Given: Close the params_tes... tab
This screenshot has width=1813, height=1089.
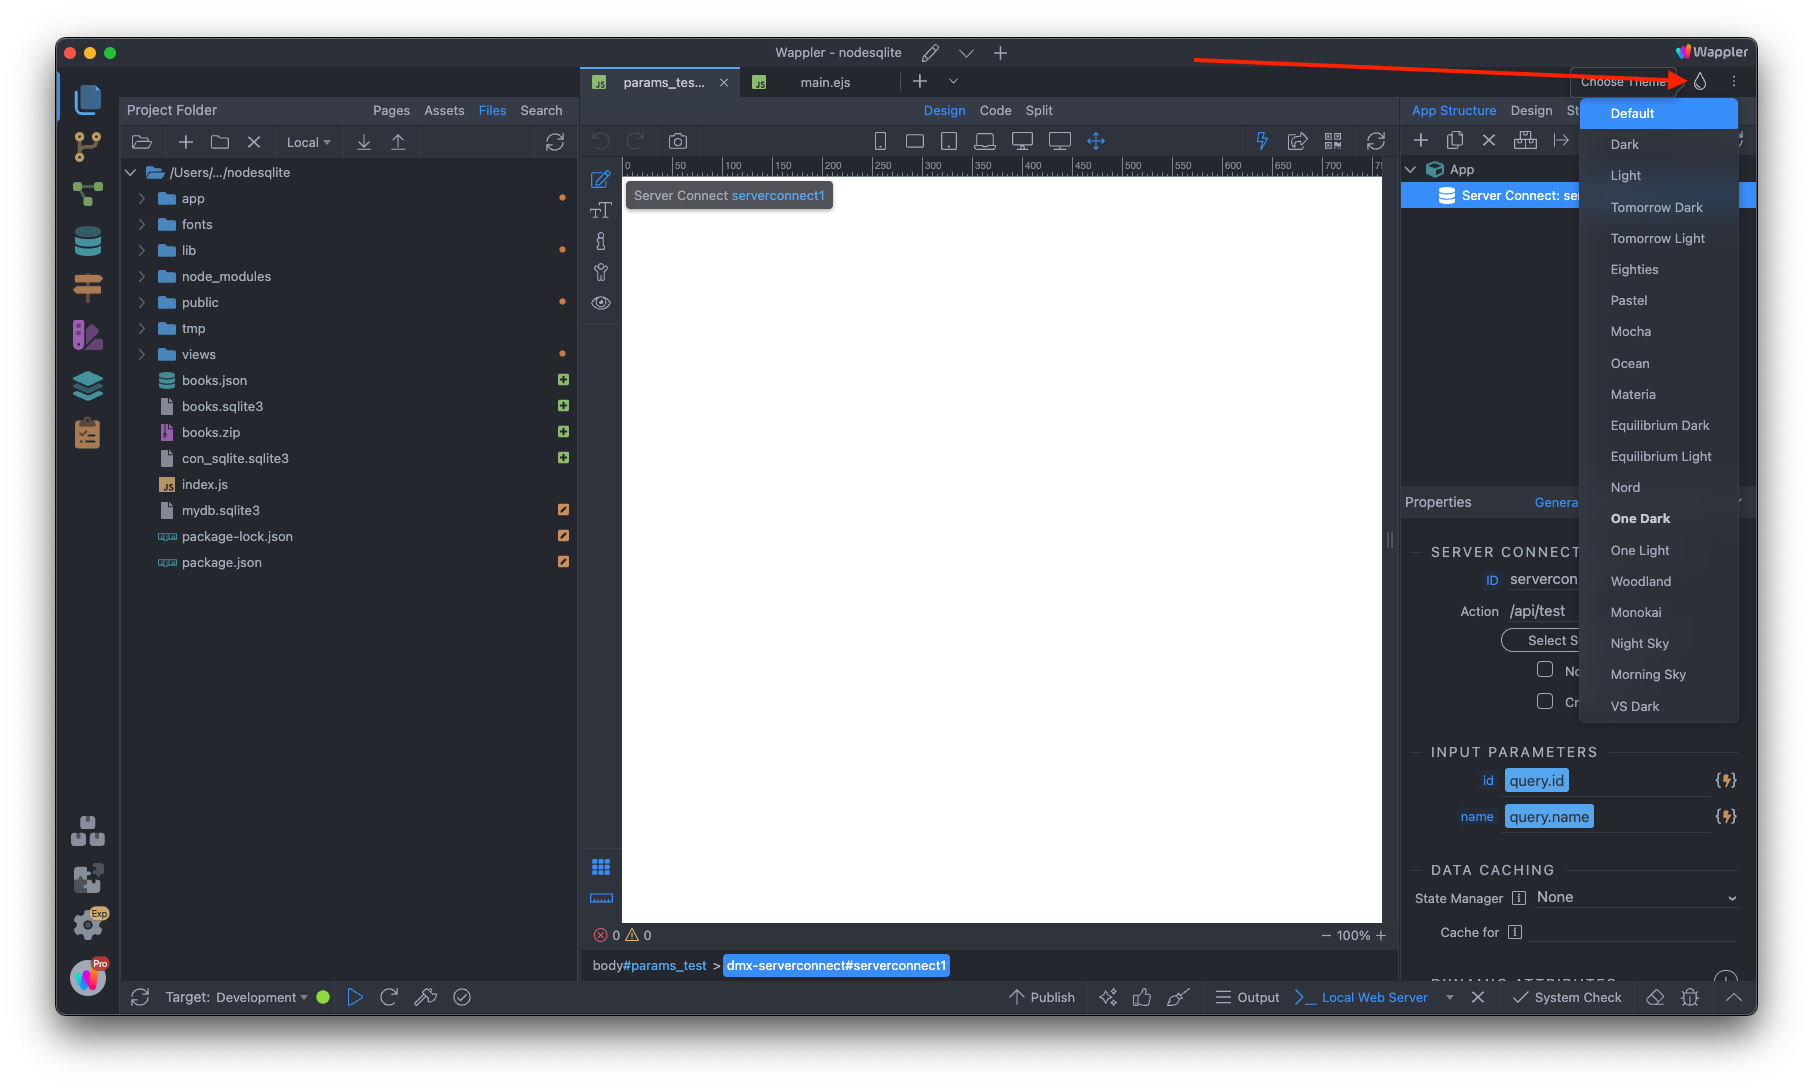Looking at the screenshot, I should (x=724, y=82).
